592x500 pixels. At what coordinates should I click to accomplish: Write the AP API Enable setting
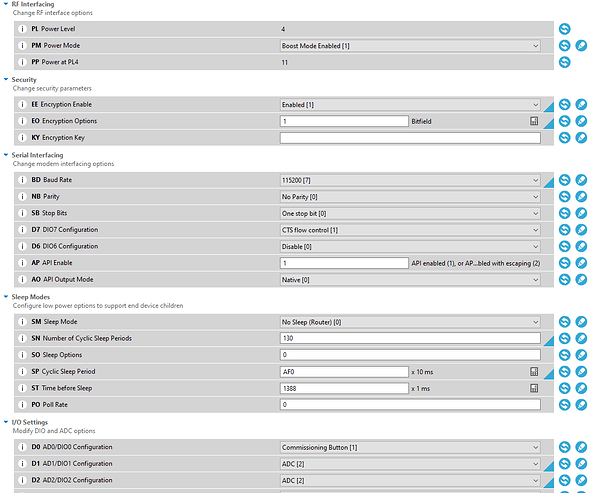[x=581, y=263]
